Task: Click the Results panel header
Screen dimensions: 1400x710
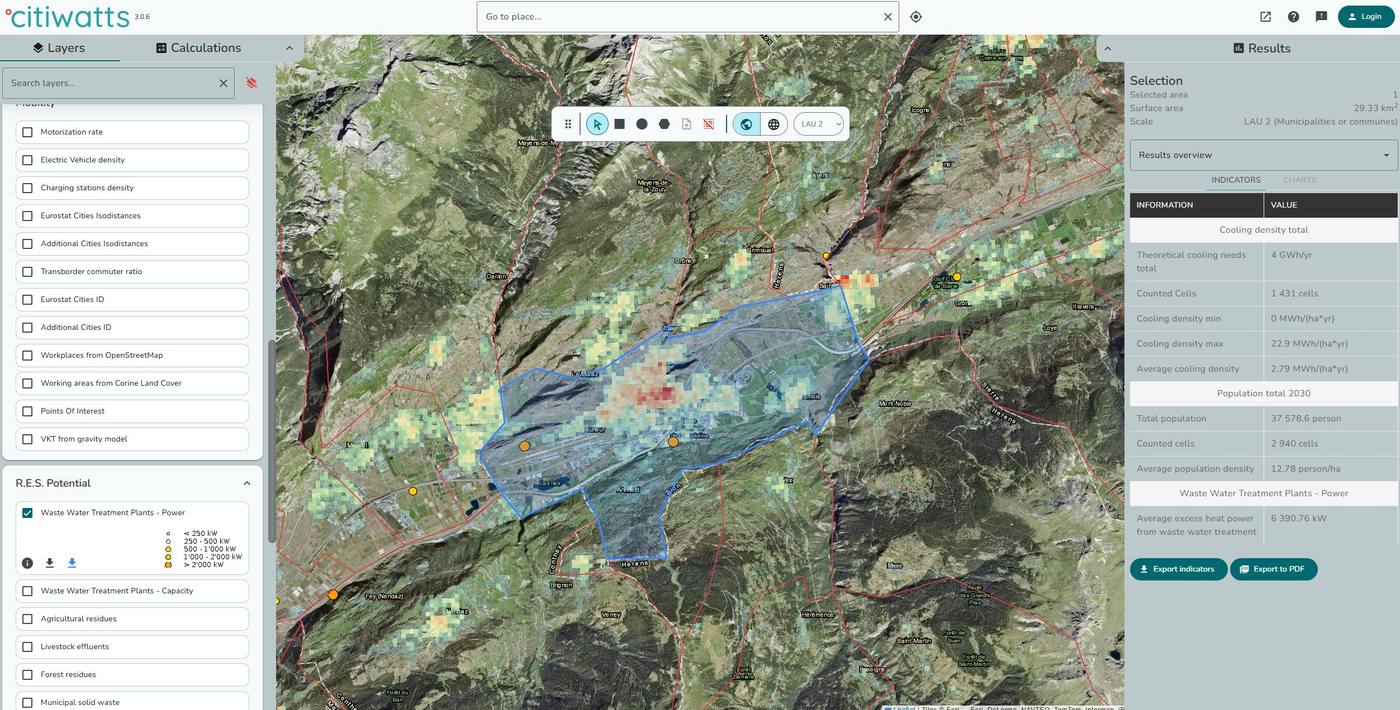Action: click(1261, 48)
